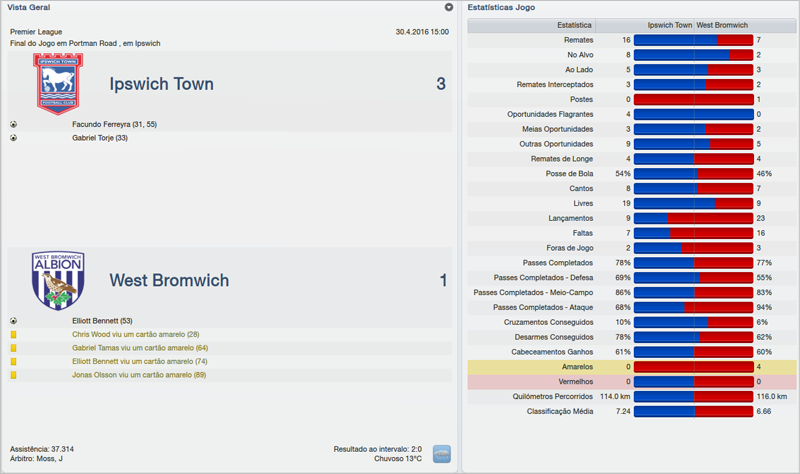Click goal ball icon beside Gabriel Torje

14,138
